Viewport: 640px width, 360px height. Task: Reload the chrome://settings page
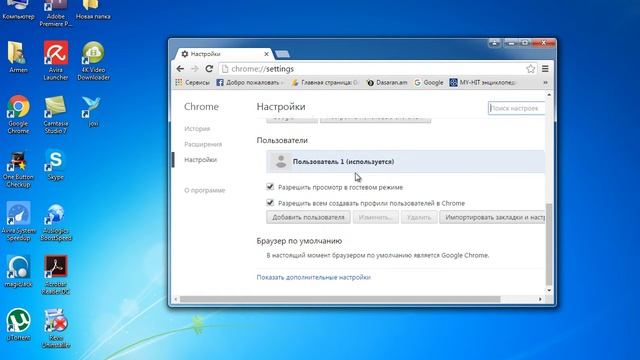pos(209,69)
